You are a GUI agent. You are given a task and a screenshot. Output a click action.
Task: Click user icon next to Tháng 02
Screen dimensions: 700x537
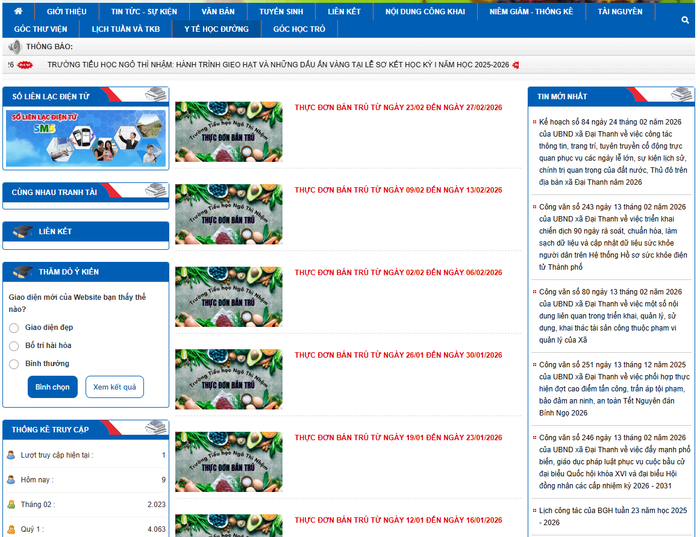(x=11, y=504)
